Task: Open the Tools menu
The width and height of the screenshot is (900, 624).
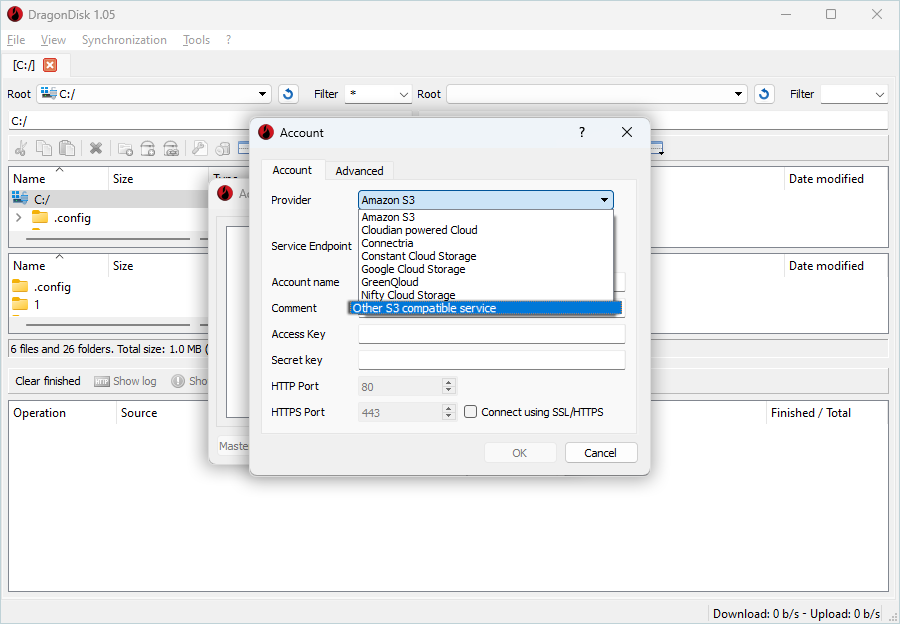Action: (x=196, y=40)
